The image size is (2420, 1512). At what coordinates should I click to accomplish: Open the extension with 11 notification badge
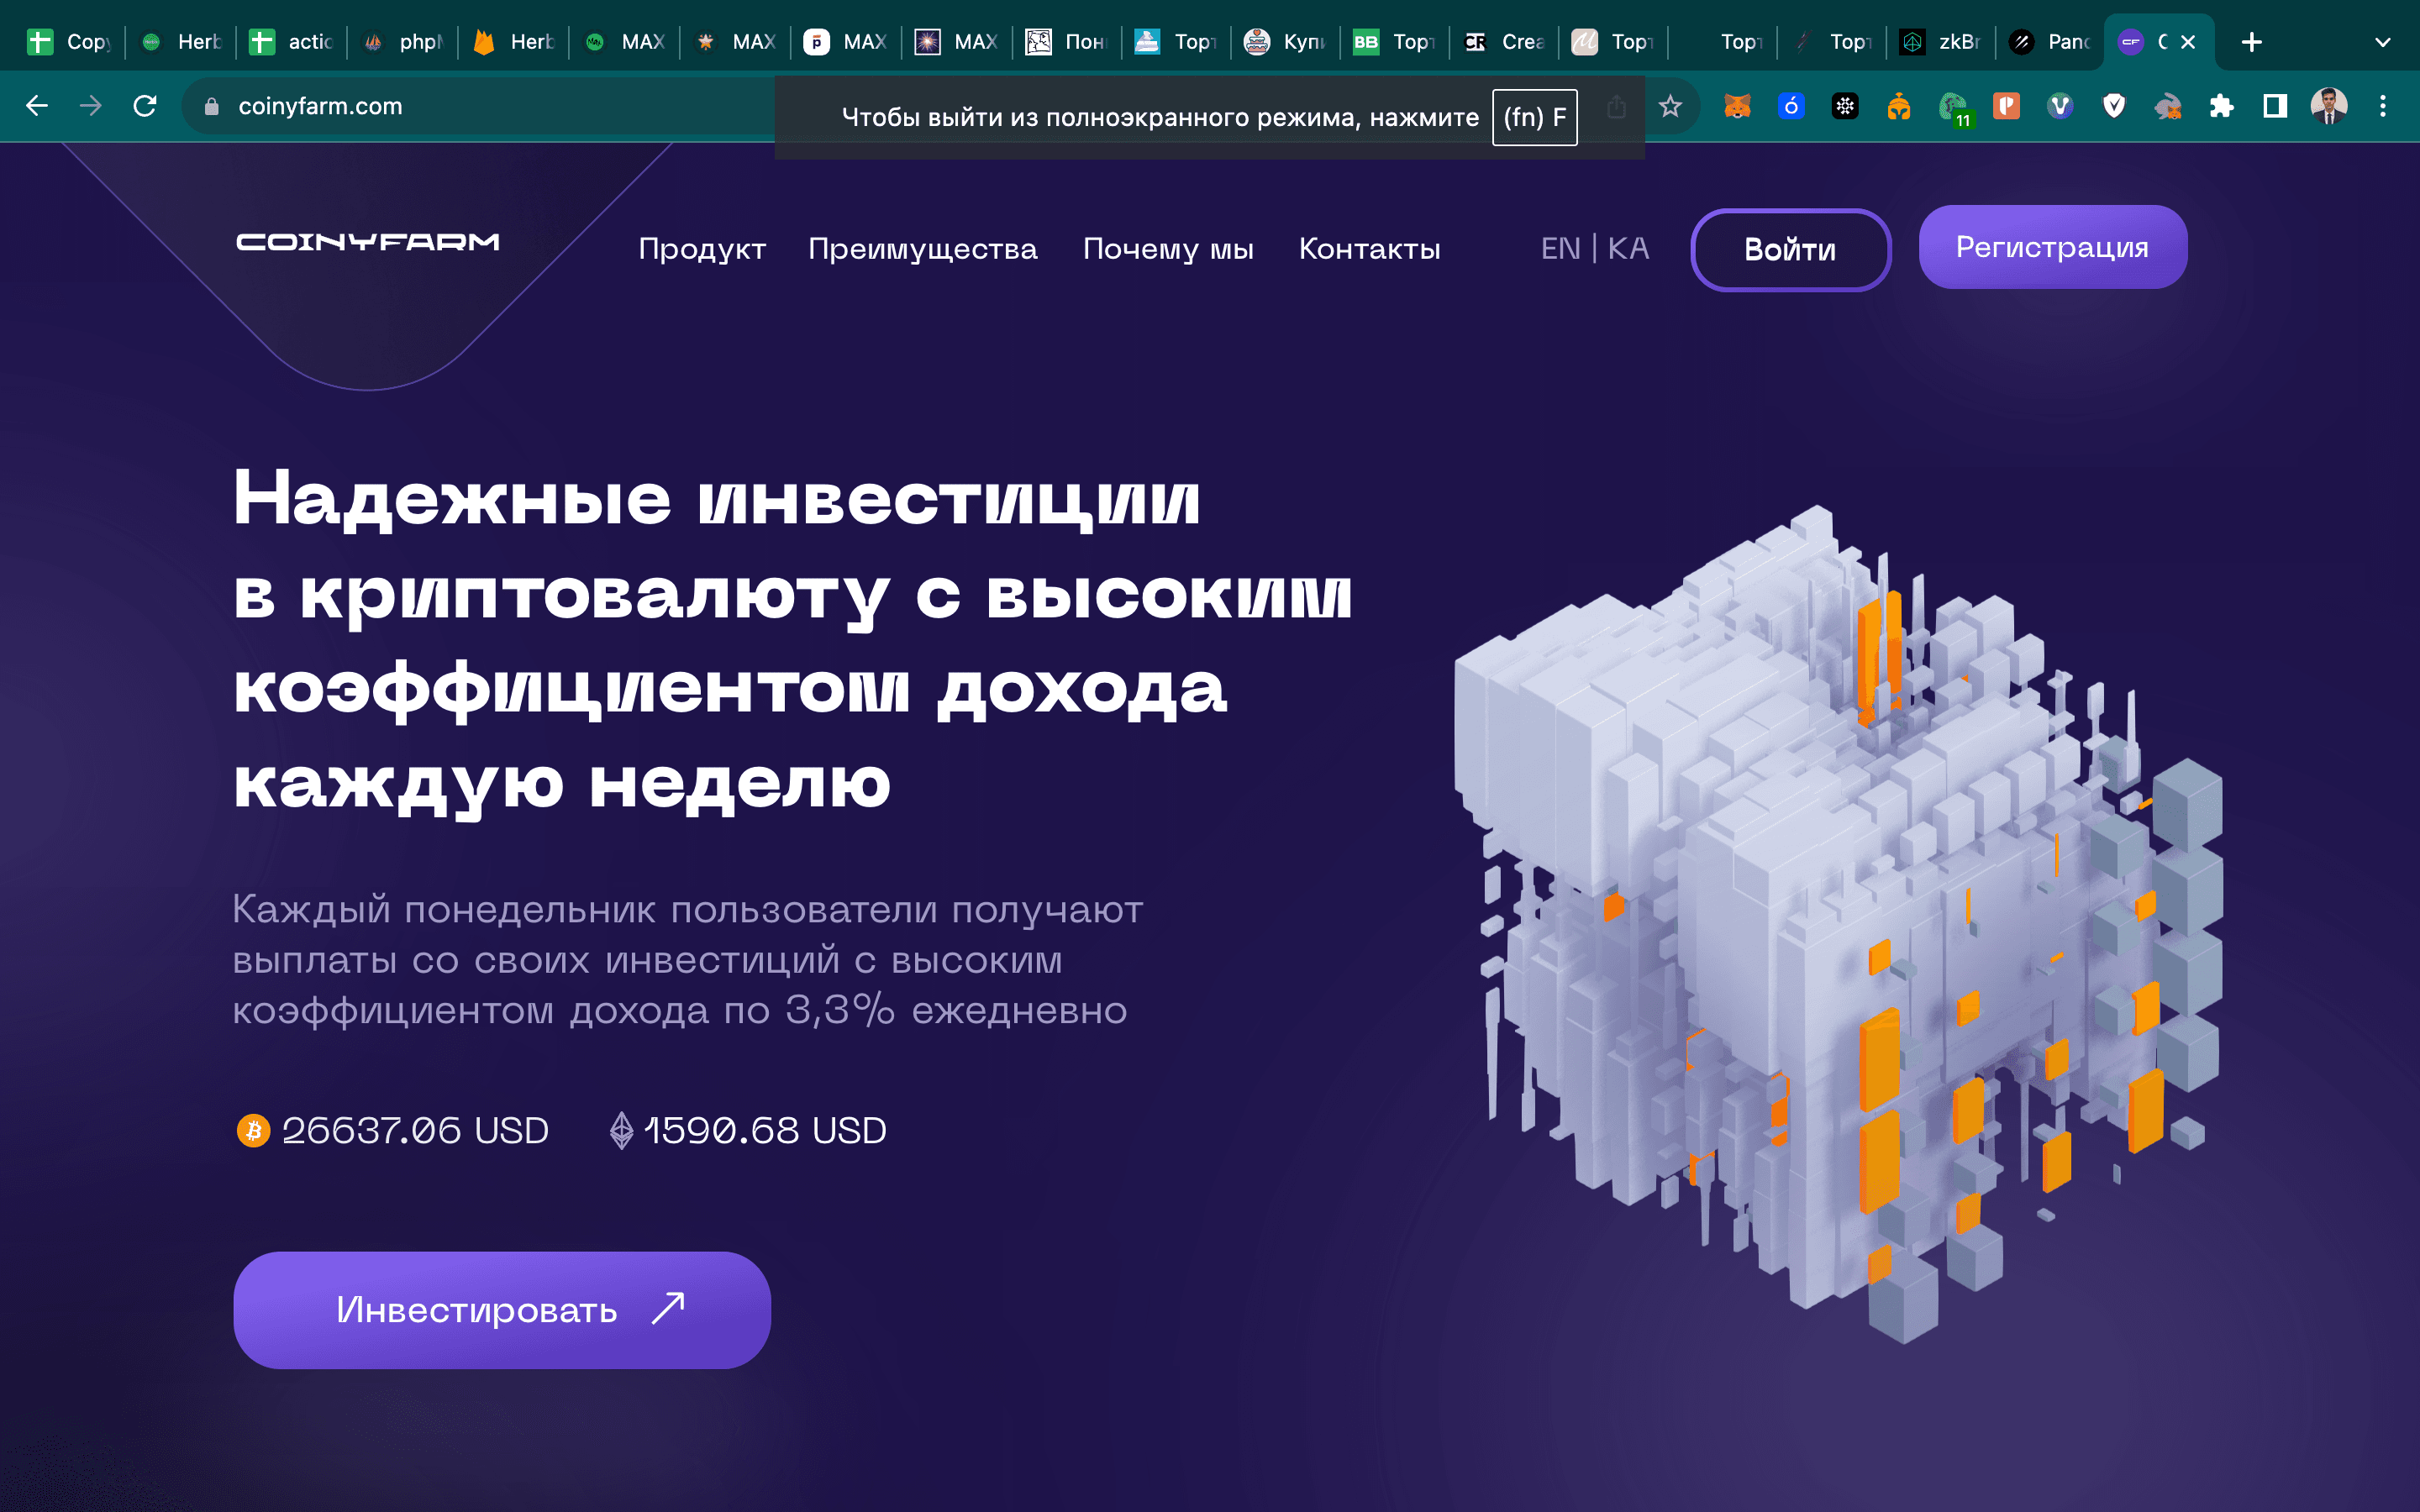[1952, 105]
